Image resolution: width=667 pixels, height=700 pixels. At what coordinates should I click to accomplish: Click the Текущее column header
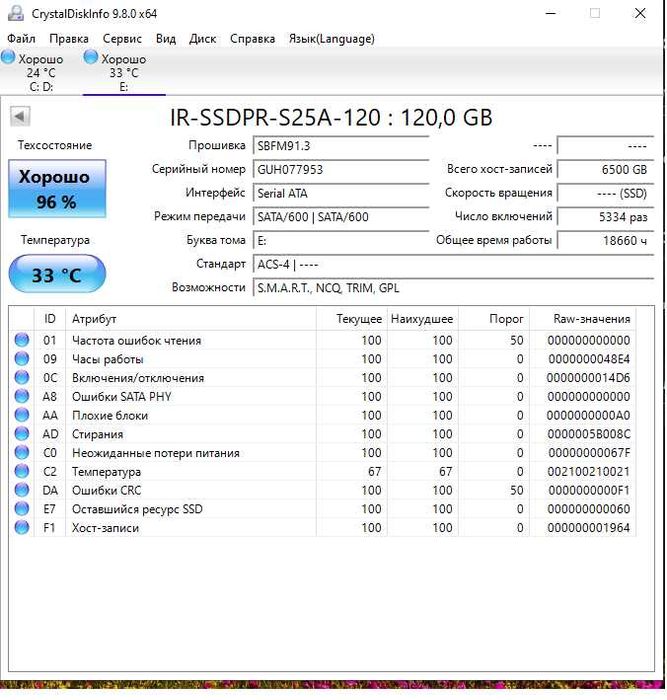click(x=352, y=319)
